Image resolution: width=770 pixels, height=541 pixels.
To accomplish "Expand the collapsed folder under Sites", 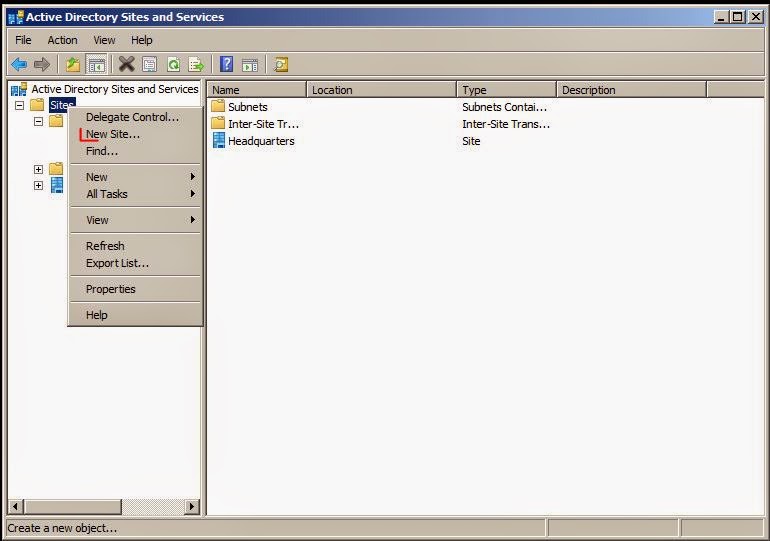I will coord(38,169).
